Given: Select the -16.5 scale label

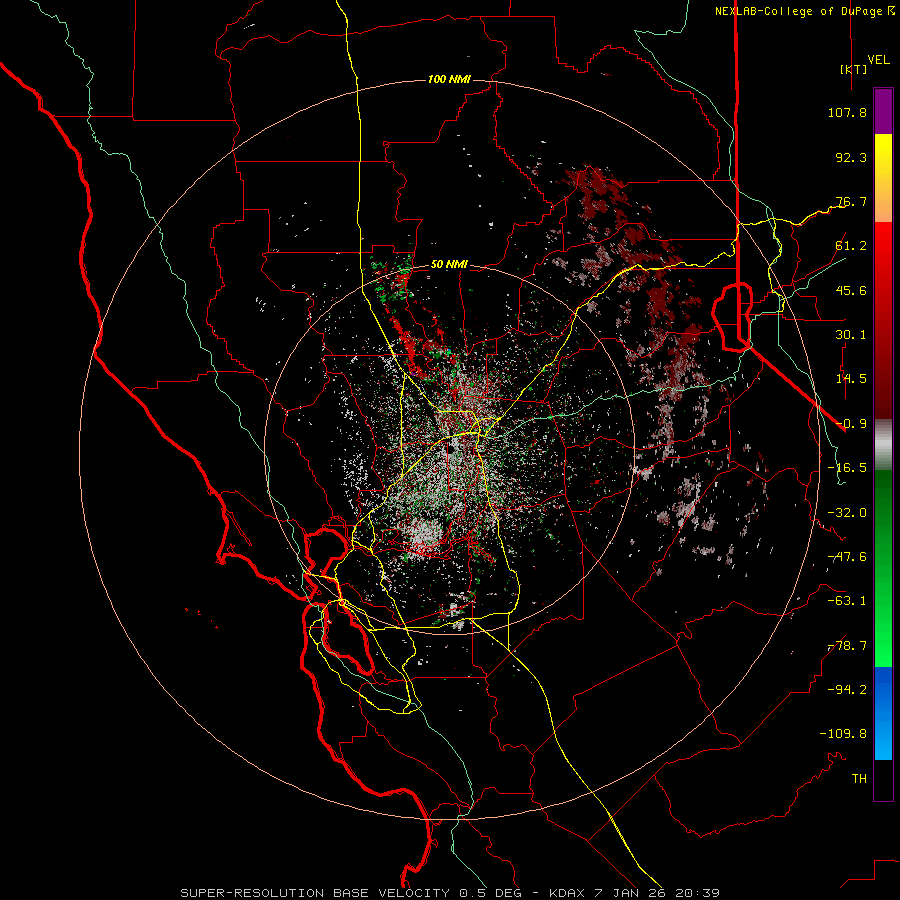Looking at the screenshot, I should point(847,468).
